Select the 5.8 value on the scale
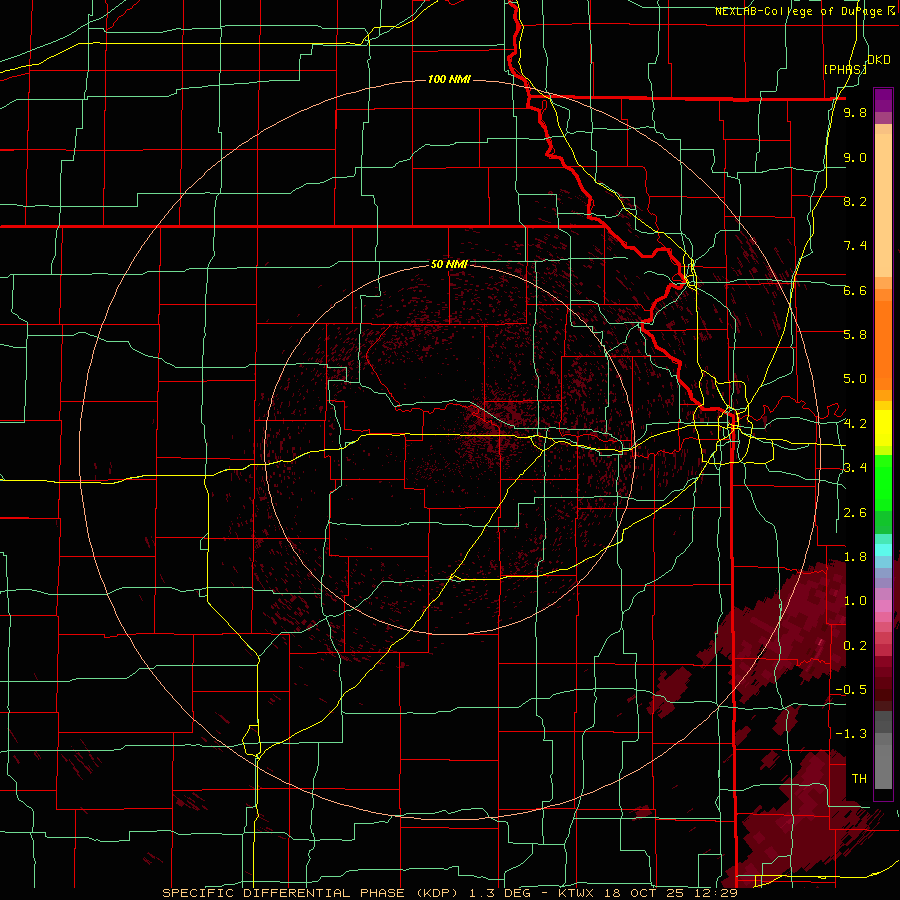This screenshot has width=900, height=900. (x=855, y=335)
